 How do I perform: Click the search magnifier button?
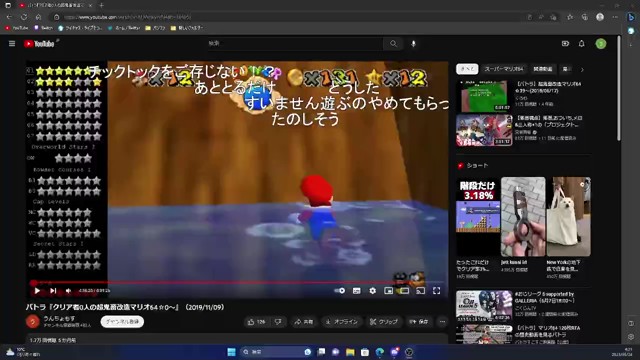coord(393,44)
